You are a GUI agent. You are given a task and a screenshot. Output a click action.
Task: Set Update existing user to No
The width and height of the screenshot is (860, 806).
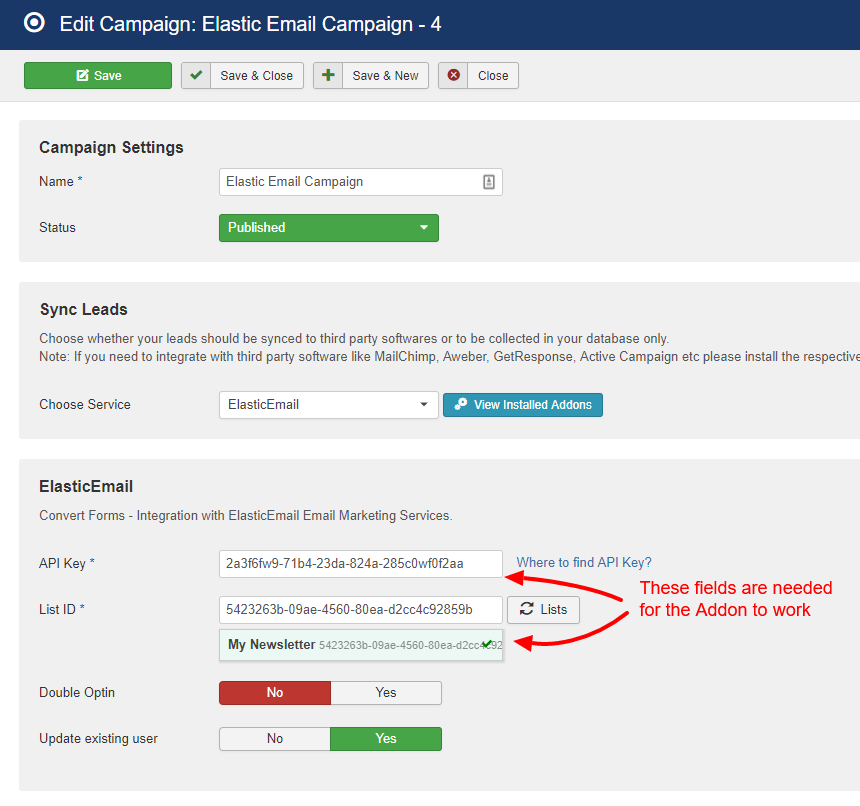(x=275, y=739)
